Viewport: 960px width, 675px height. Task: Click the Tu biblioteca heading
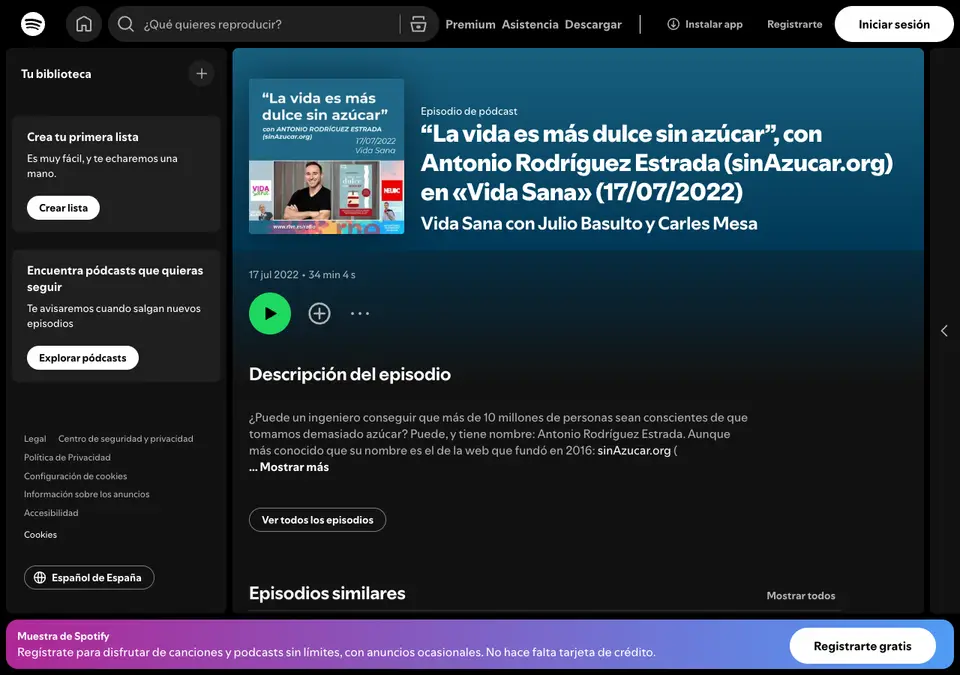click(56, 74)
